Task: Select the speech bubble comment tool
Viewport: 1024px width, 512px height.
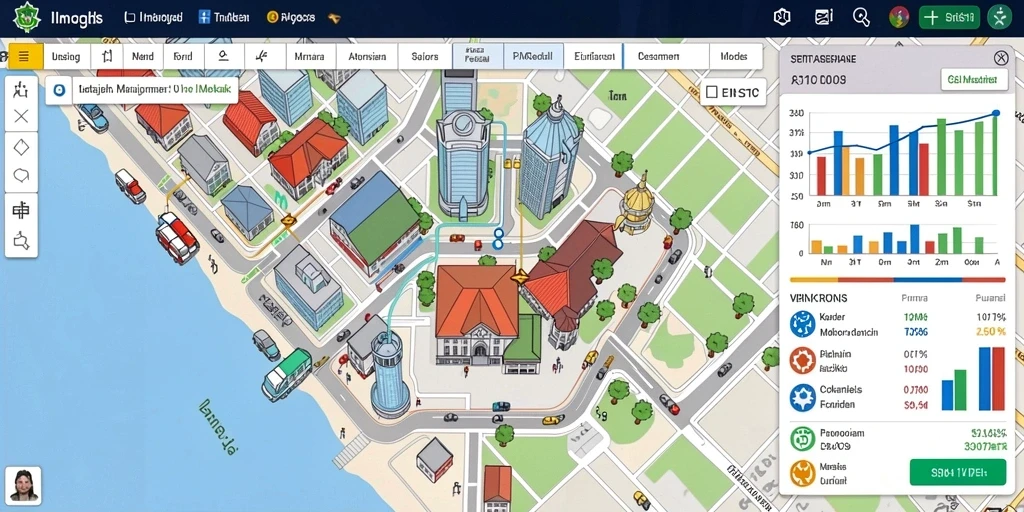Action: (21, 176)
